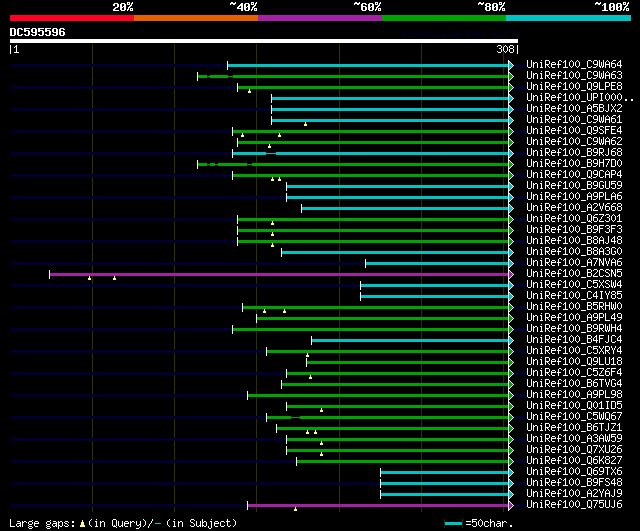Click the purple ~60% identity legend segment
The height and width of the screenshot is (531, 640).
(x=320, y=18)
